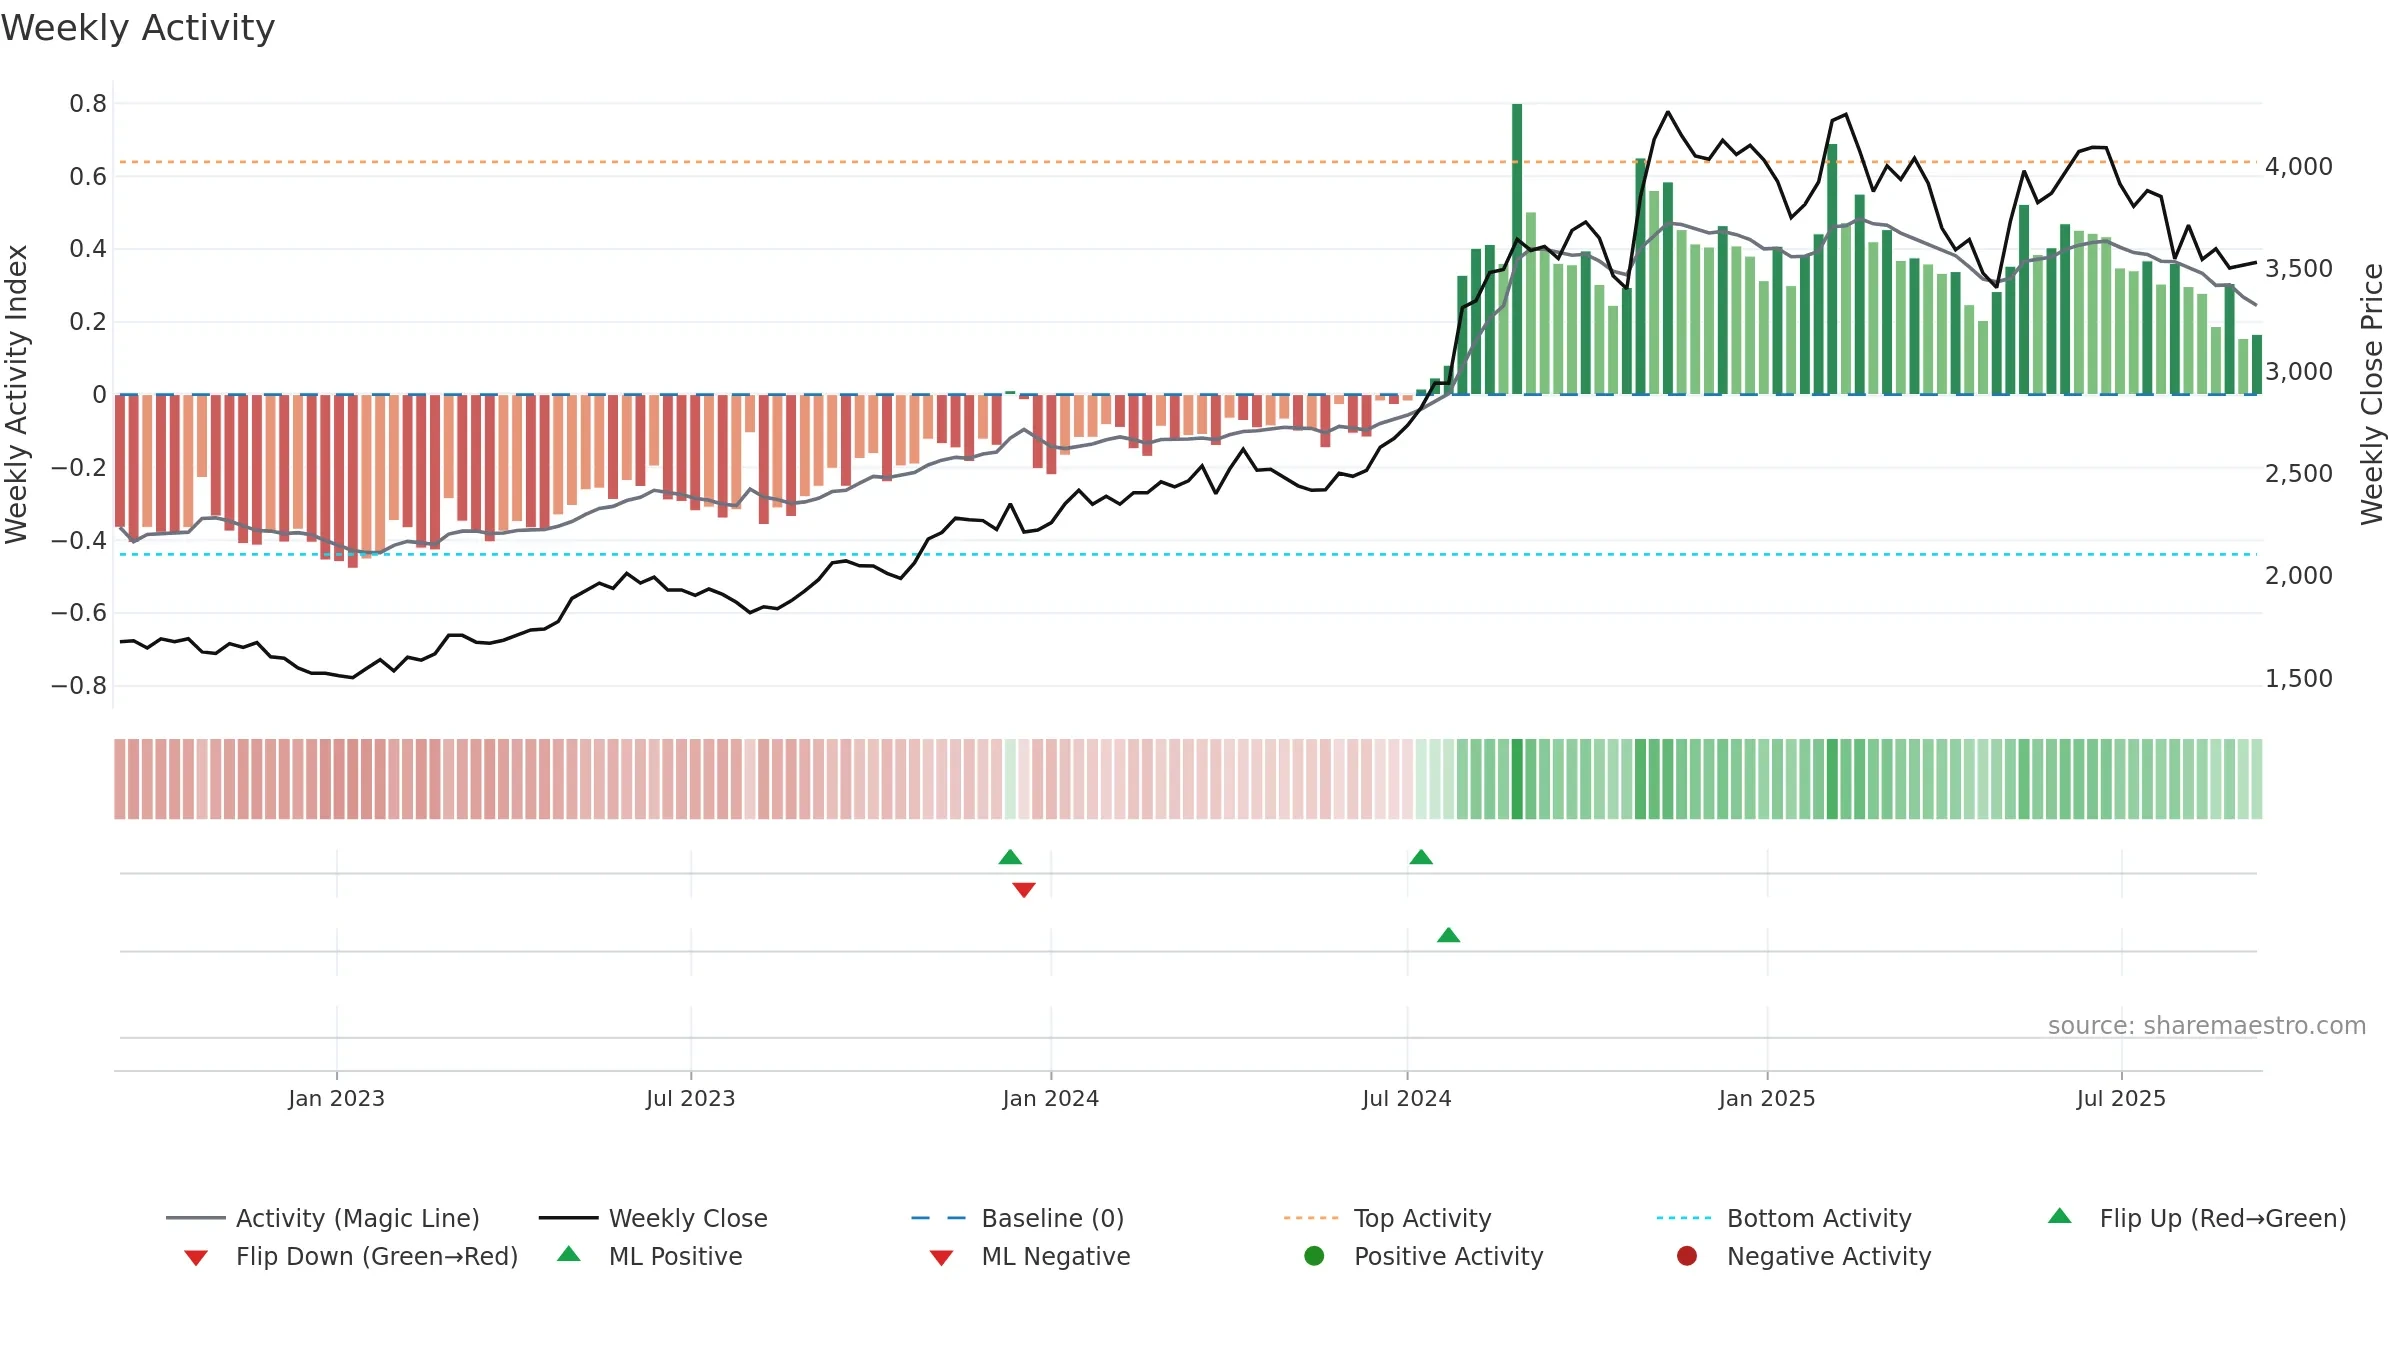Toggle Weekly Close legend entry
Image resolution: width=2400 pixels, height=1350 pixels.
[653, 1218]
